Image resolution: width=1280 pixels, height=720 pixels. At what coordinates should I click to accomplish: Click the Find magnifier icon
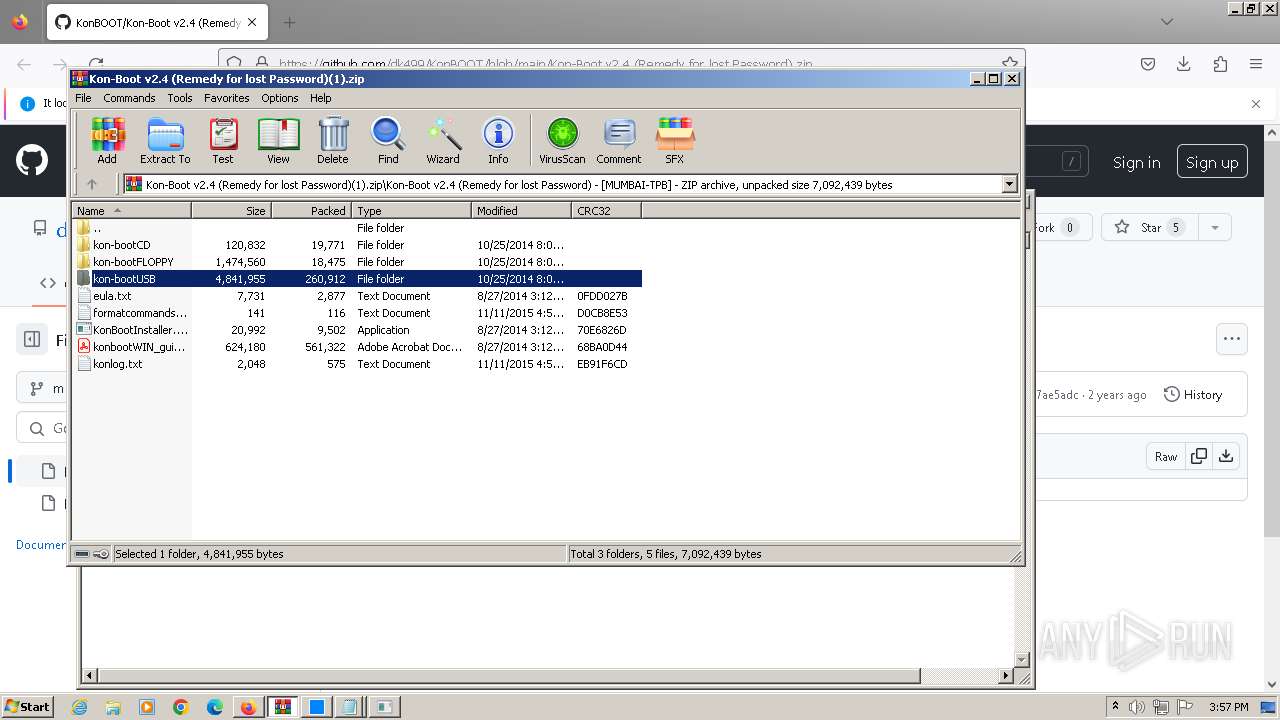[388, 140]
